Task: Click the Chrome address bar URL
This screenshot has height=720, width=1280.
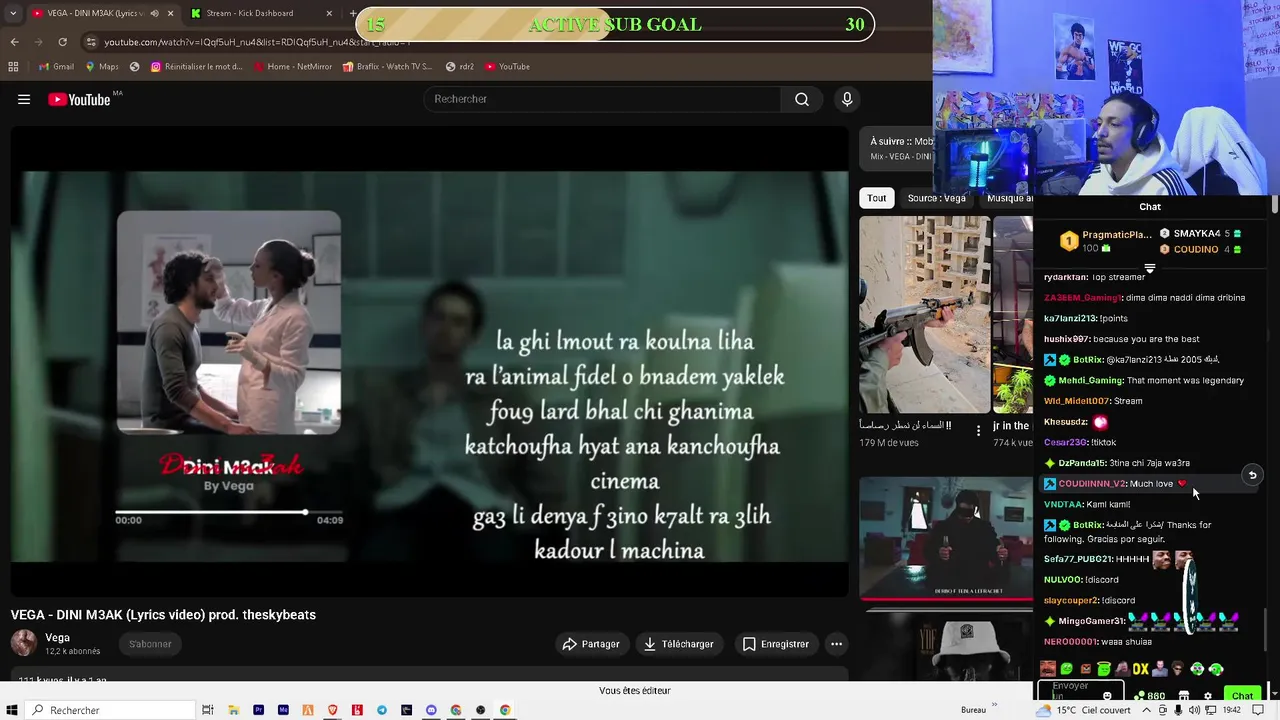Action: point(257,42)
